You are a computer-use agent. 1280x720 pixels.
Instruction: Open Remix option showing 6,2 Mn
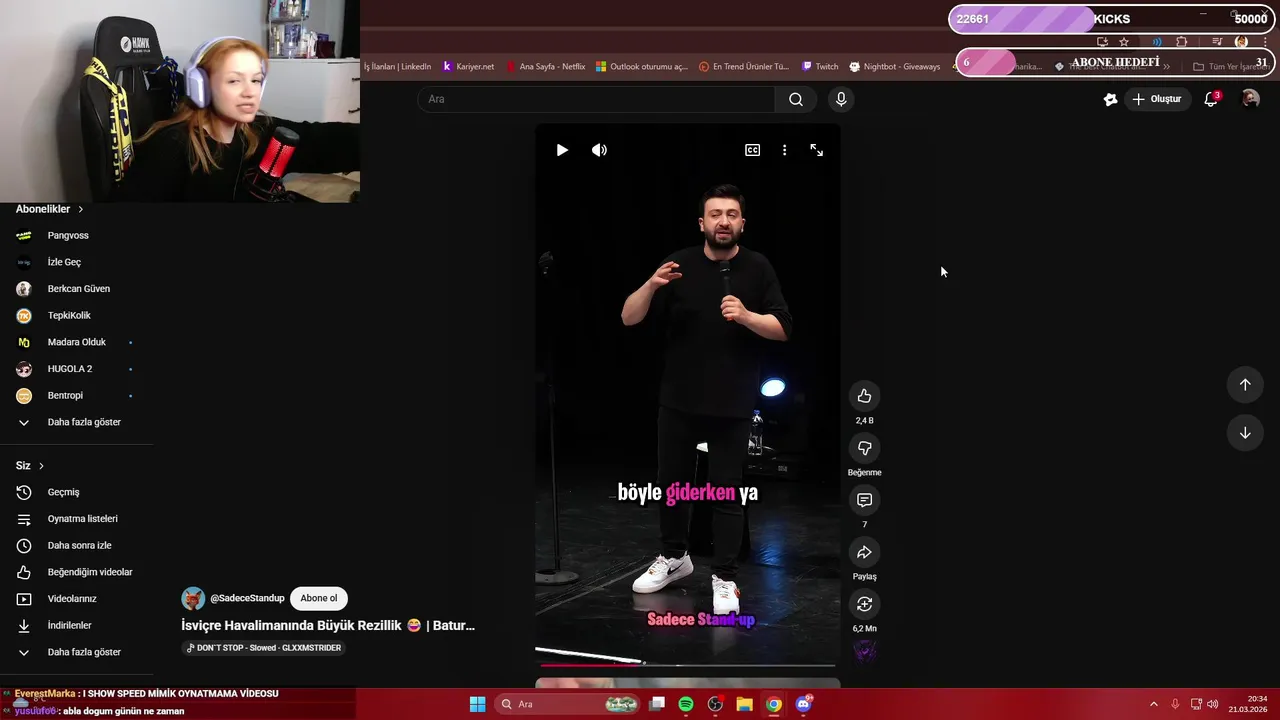click(x=864, y=604)
